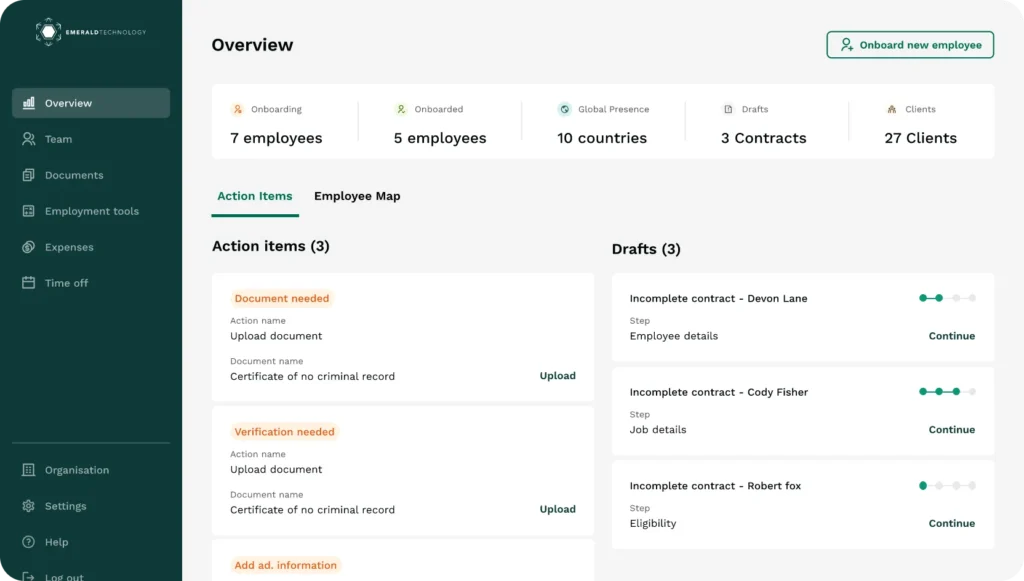
Task: Click Incomplete contract - Cody Fisher title
Action: point(718,392)
